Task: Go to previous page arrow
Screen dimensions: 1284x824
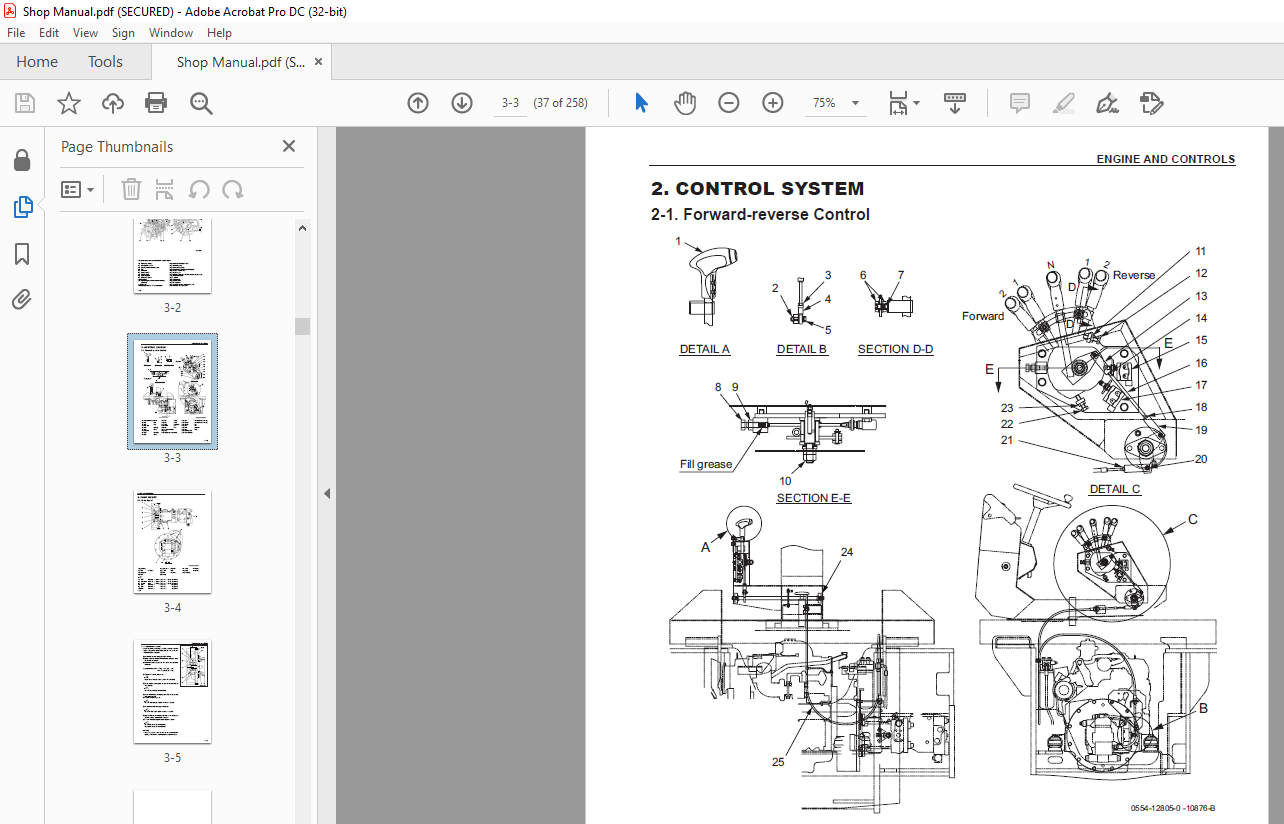Action: tap(418, 103)
